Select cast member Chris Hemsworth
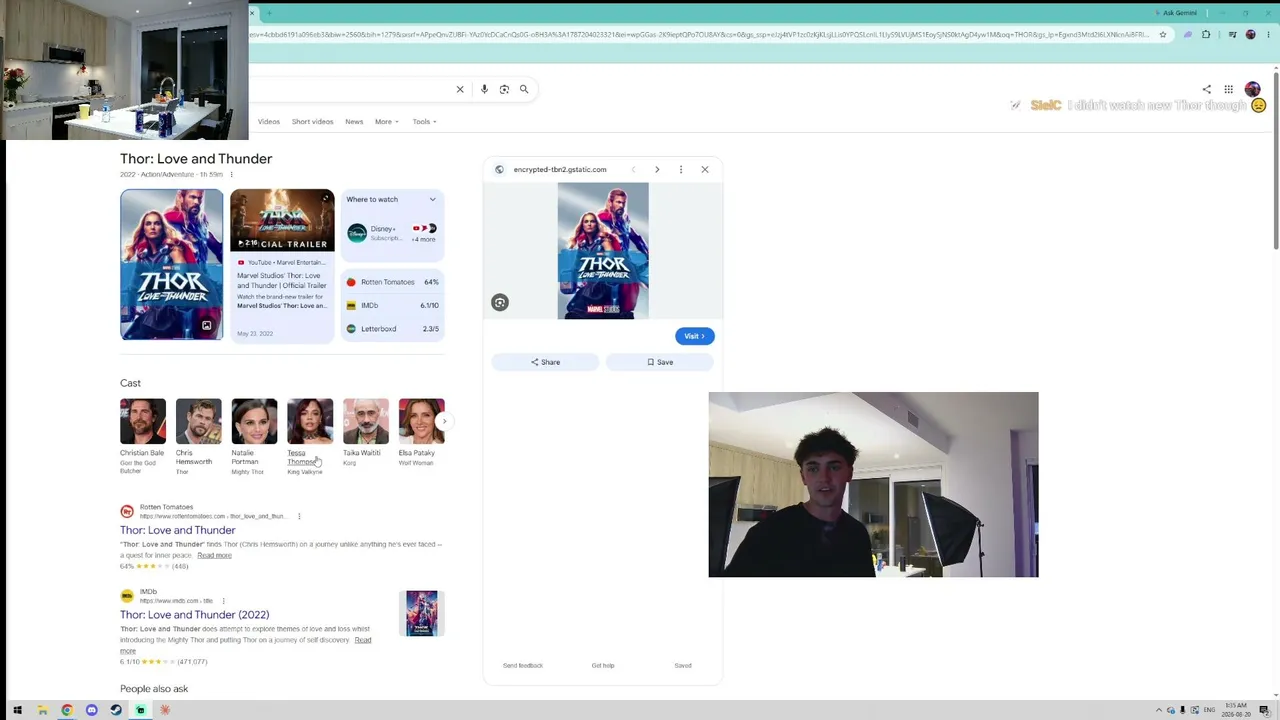 [198, 436]
